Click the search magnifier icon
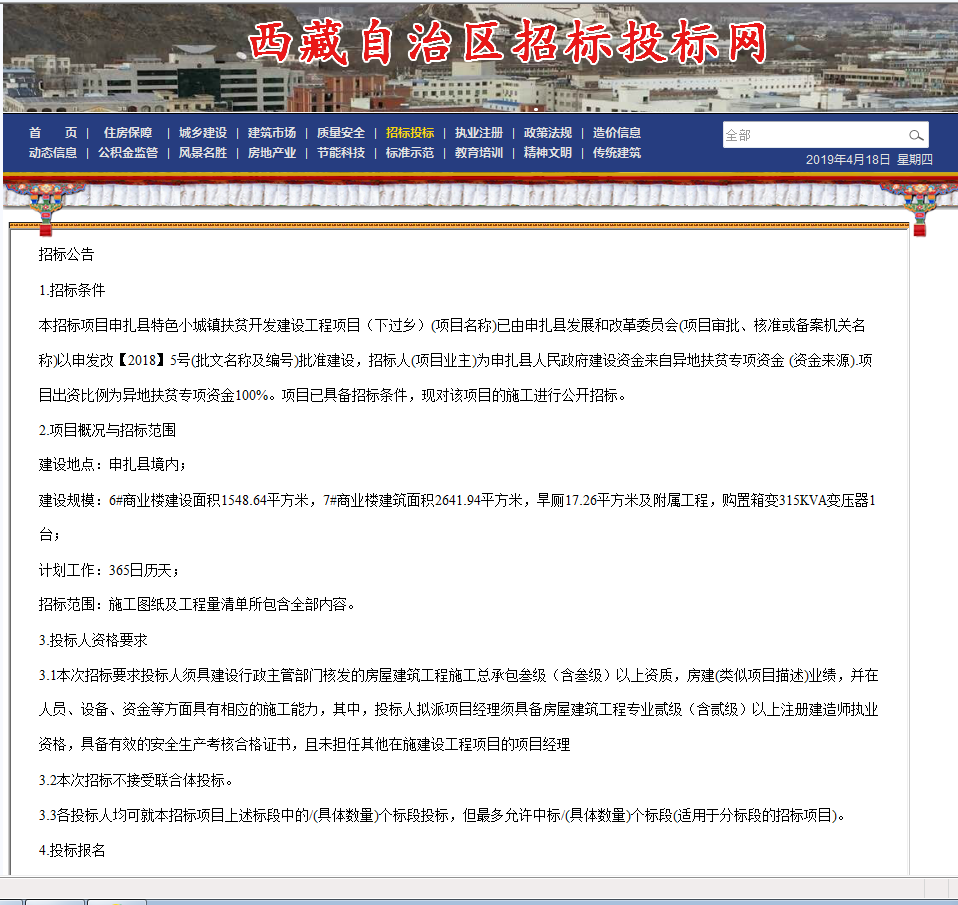958x905 pixels. click(x=915, y=135)
